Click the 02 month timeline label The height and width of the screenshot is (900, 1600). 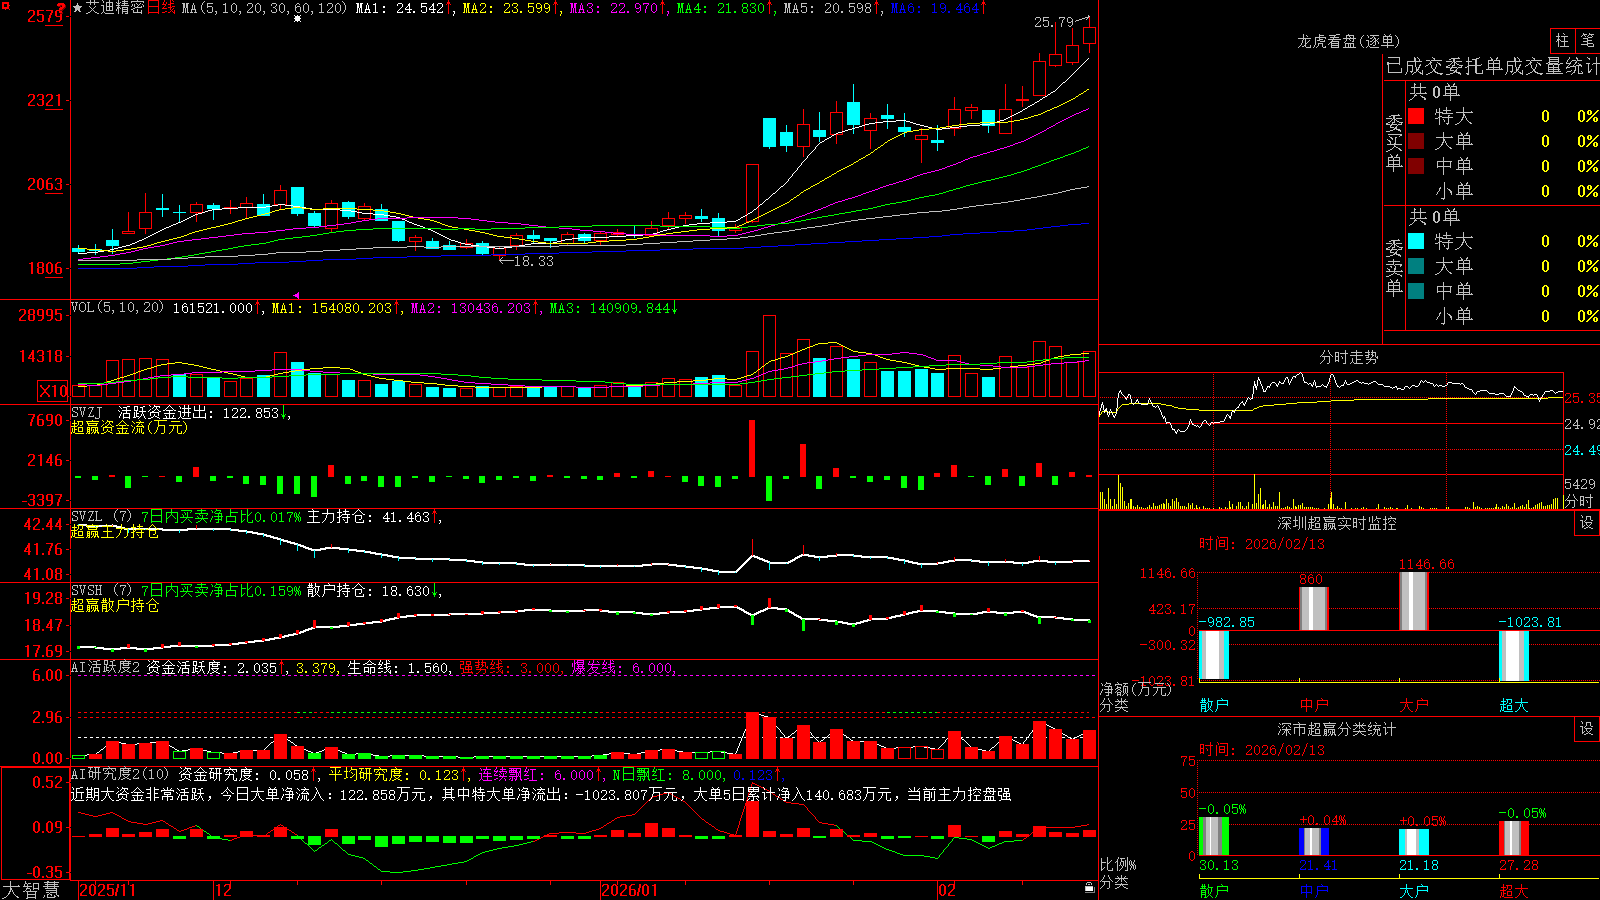tap(947, 890)
